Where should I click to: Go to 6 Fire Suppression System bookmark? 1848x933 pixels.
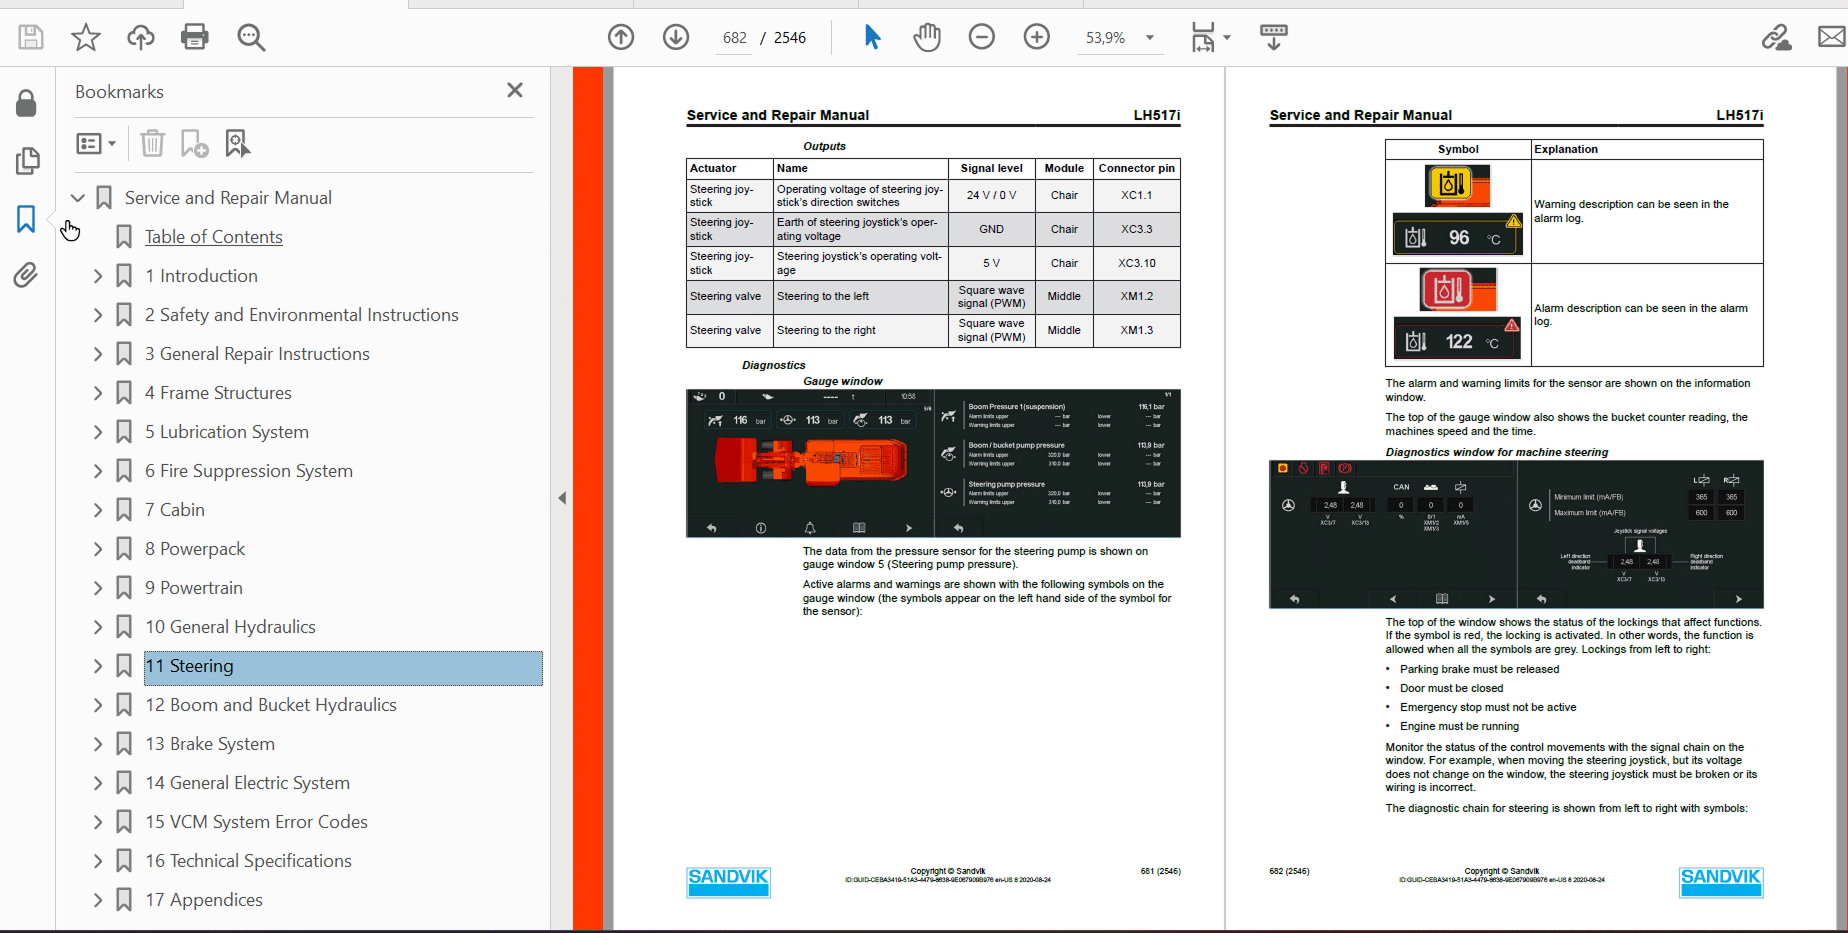(249, 471)
